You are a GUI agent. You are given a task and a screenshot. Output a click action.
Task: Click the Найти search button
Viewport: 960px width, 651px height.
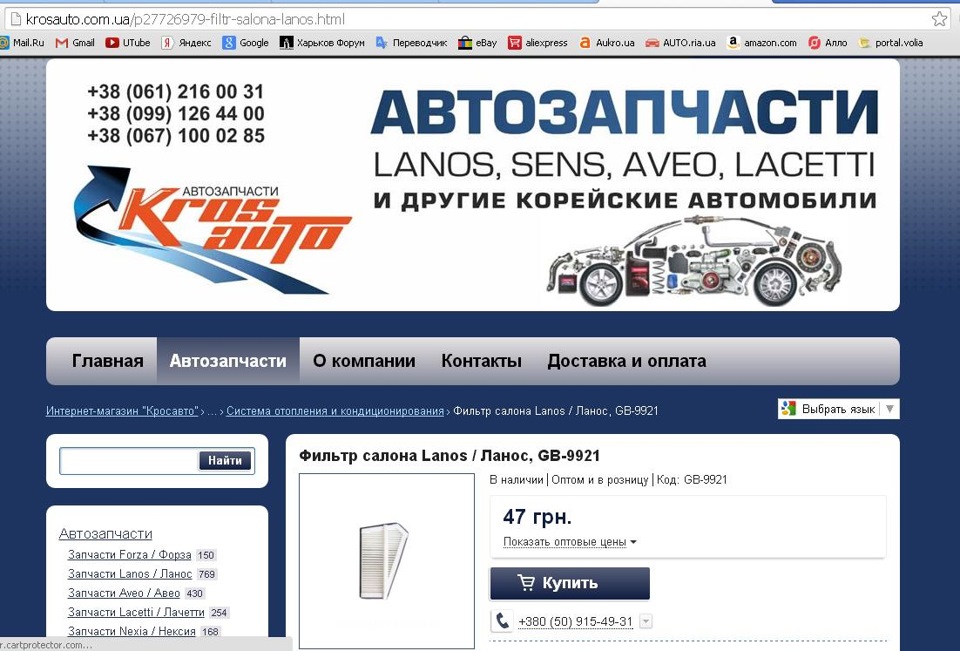click(225, 461)
